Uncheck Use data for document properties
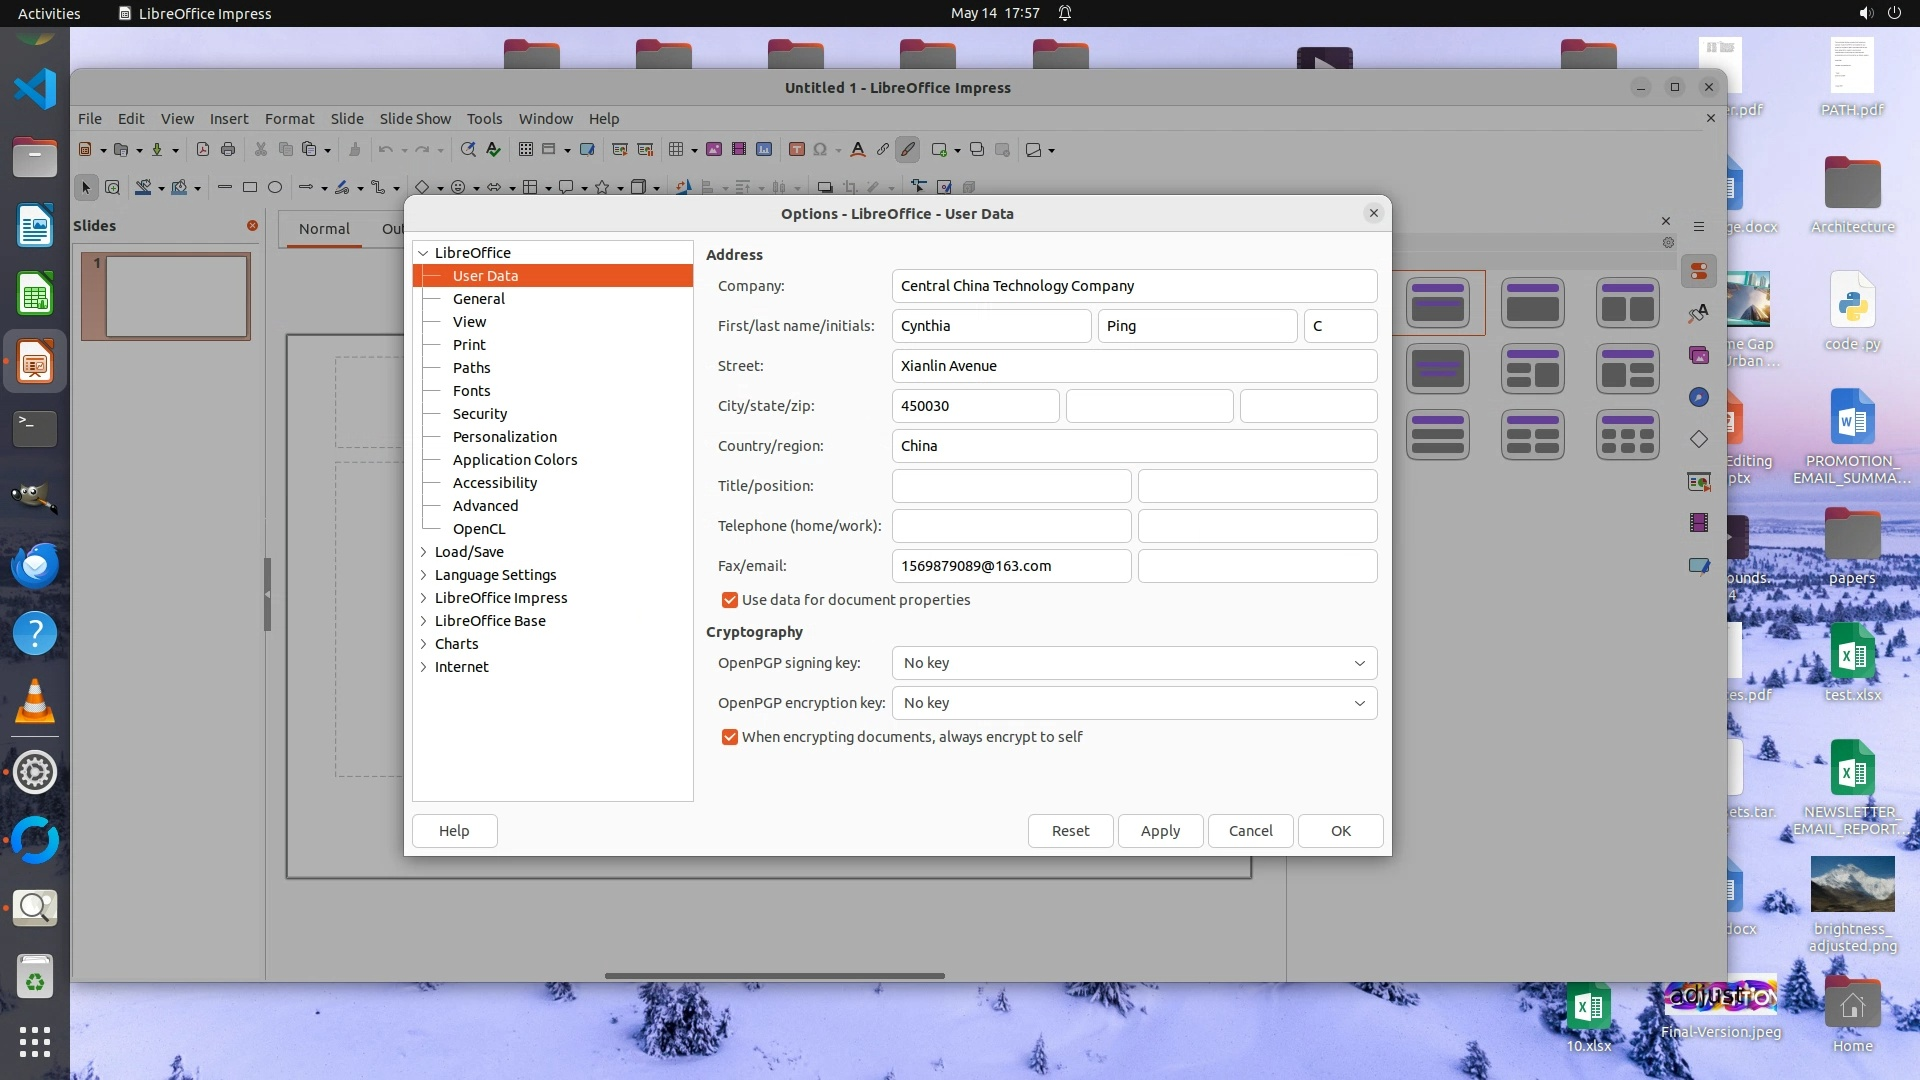 point(730,600)
